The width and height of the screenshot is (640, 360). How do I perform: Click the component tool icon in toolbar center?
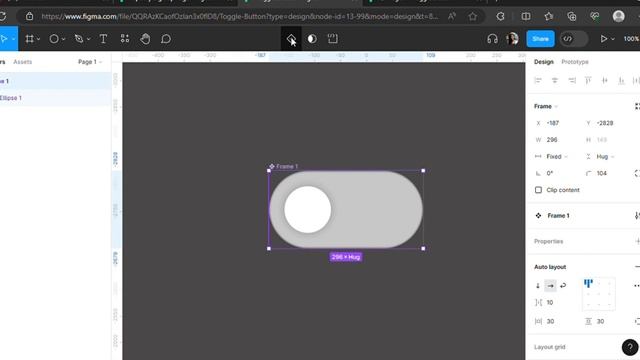point(291,39)
